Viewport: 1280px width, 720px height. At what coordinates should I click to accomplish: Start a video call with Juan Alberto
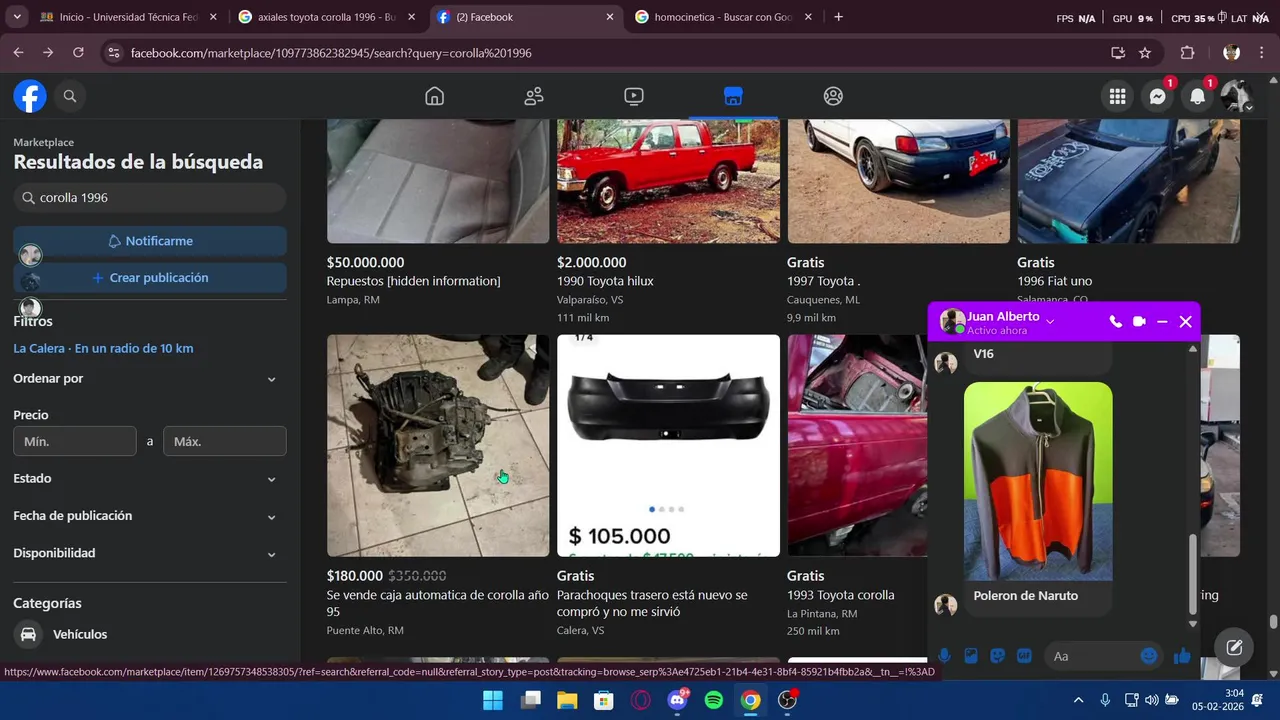[1139, 322]
